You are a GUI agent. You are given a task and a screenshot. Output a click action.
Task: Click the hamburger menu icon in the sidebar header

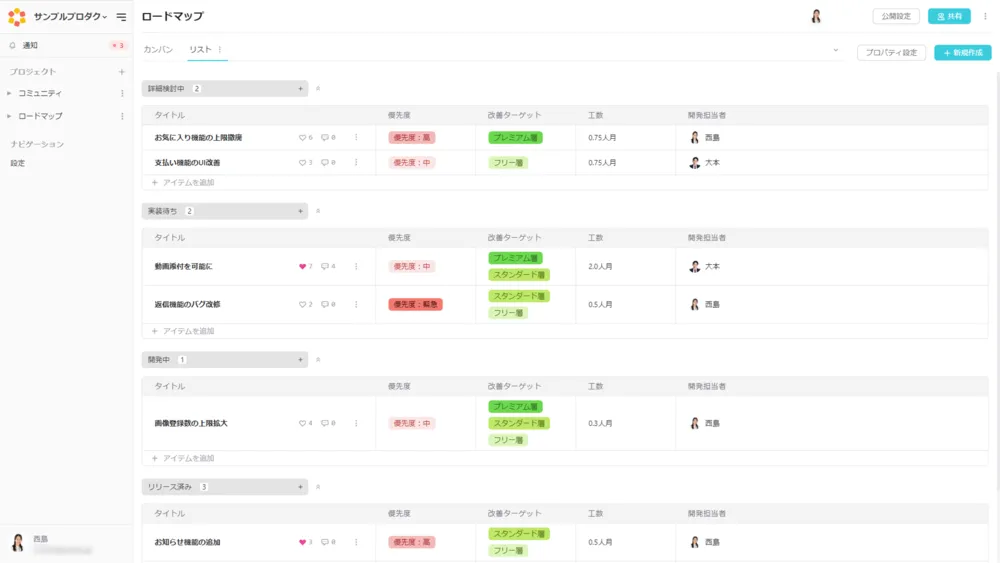tap(121, 17)
